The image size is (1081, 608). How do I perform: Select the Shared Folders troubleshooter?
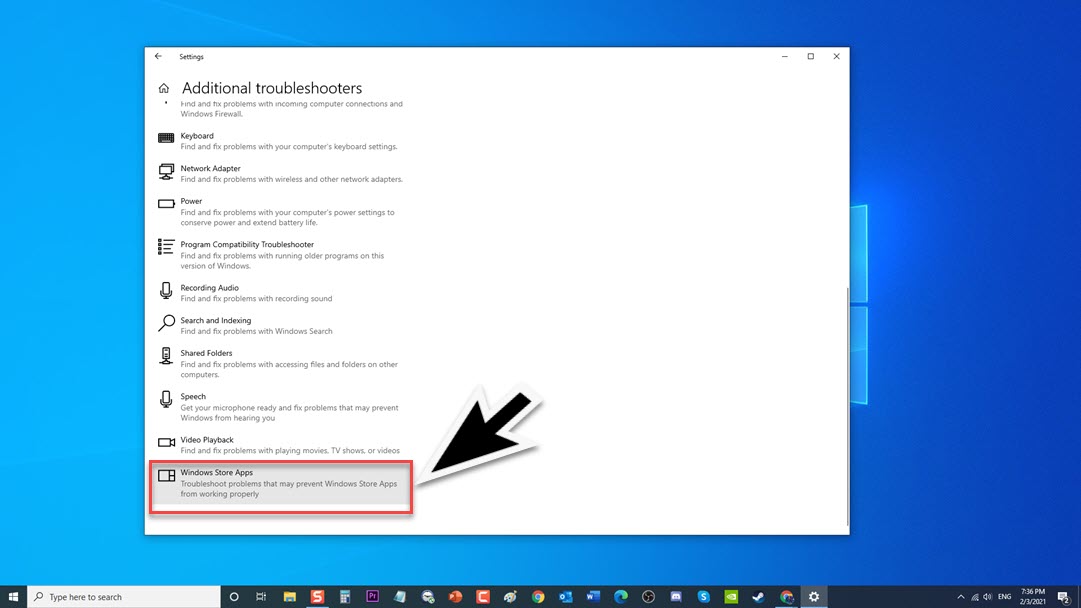click(x=281, y=363)
